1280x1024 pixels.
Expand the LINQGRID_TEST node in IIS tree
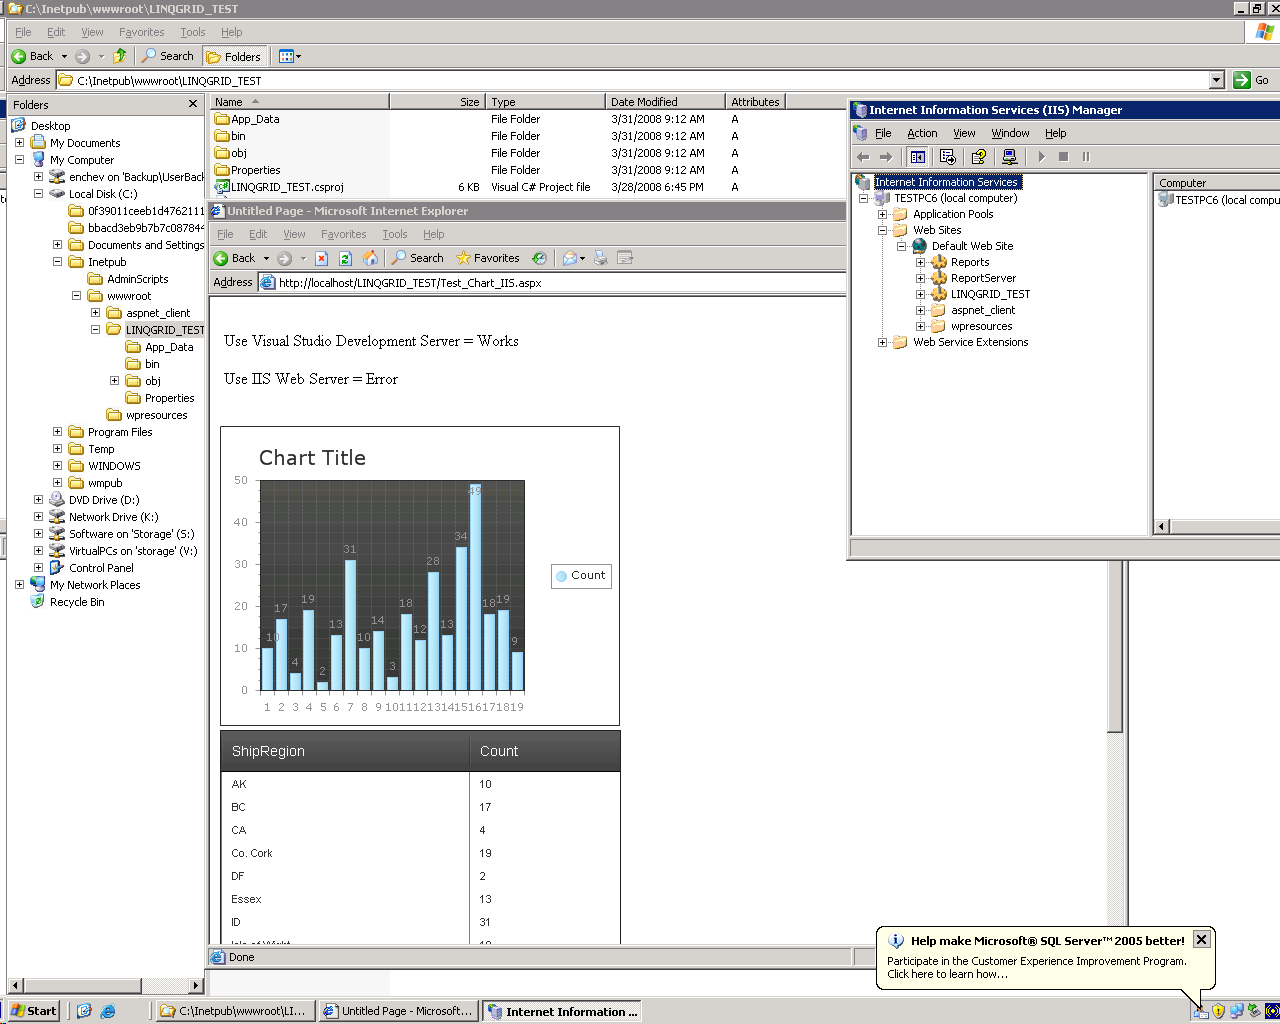tap(920, 294)
